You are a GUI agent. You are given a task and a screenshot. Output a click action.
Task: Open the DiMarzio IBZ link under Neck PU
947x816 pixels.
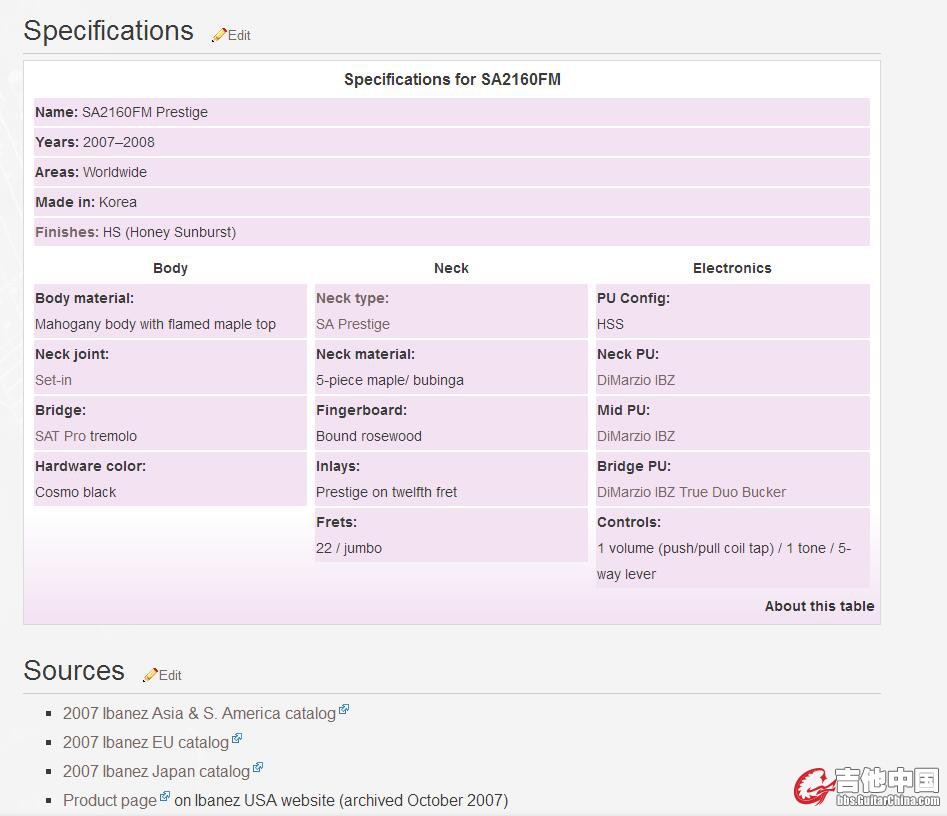pyautogui.click(x=636, y=380)
